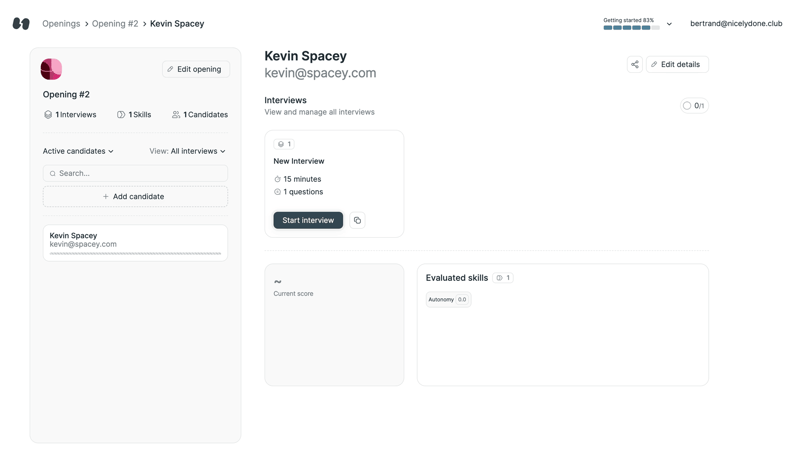Expand the Getting started chevron
This screenshot has height=459, width=800.
pyautogui.click(x=669, y=24)
